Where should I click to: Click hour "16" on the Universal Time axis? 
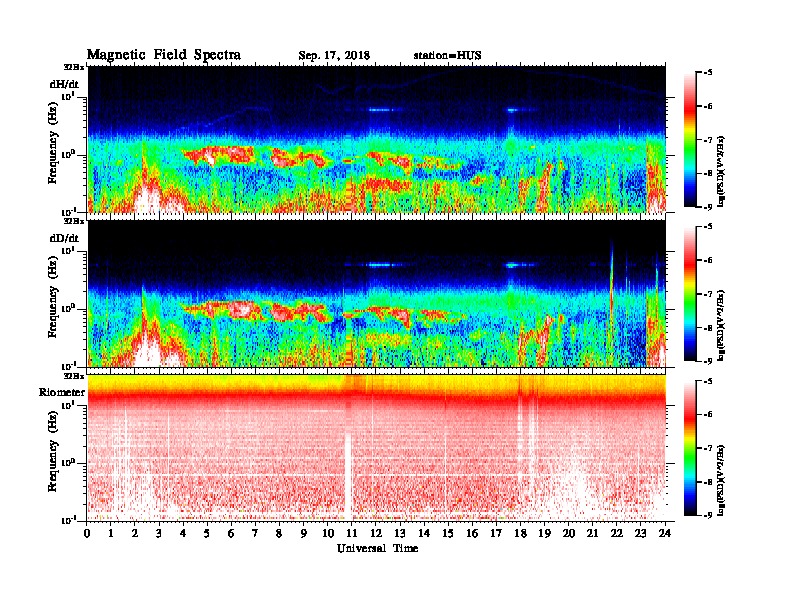click(472, 533)
